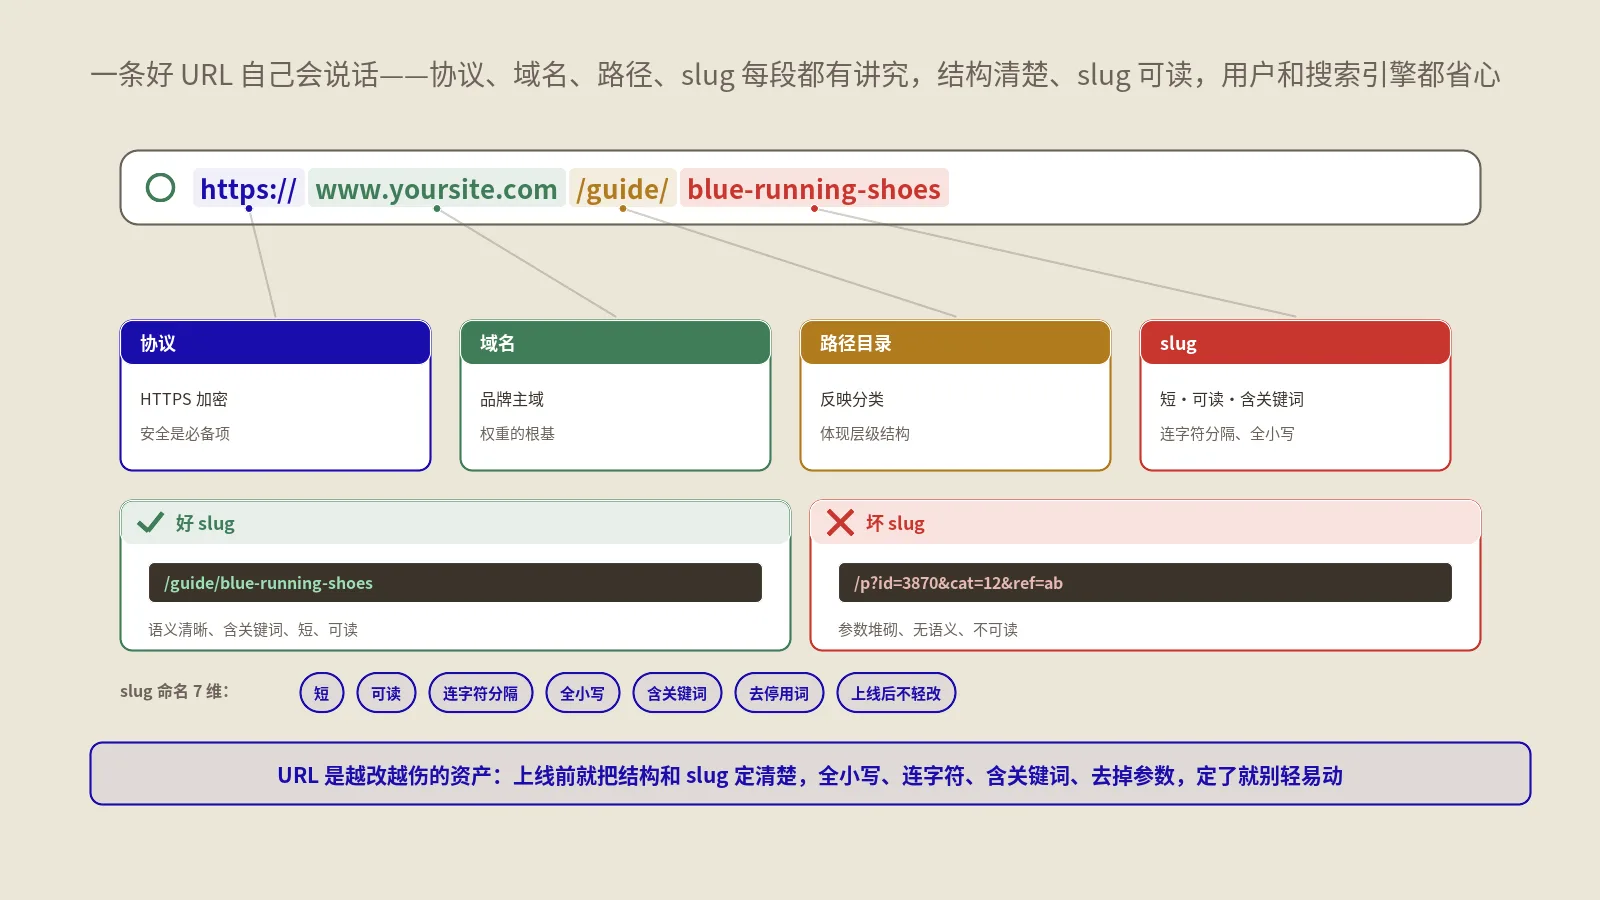The width and height of the screenshot is (1600, 900).
Task: Select the https:// segment in the URL
Action: click(248, 188)
